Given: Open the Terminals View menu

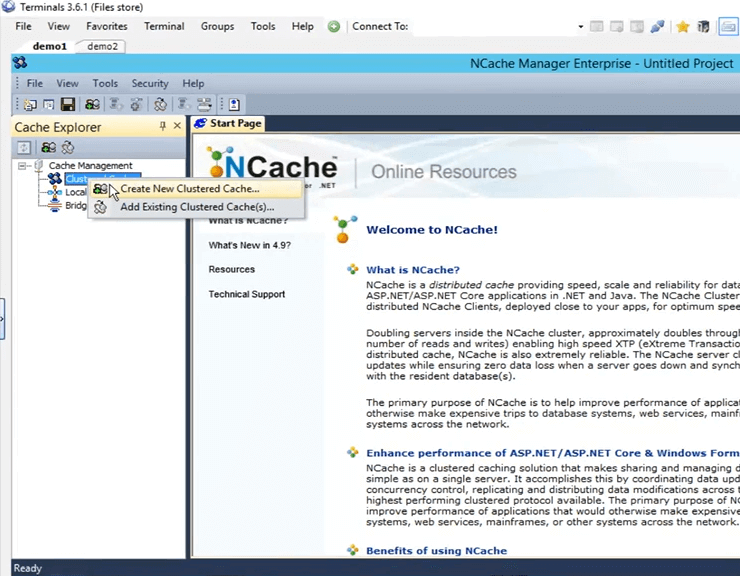Looking at the screenshot, I should pyautogui.click(x=59, y=26).
